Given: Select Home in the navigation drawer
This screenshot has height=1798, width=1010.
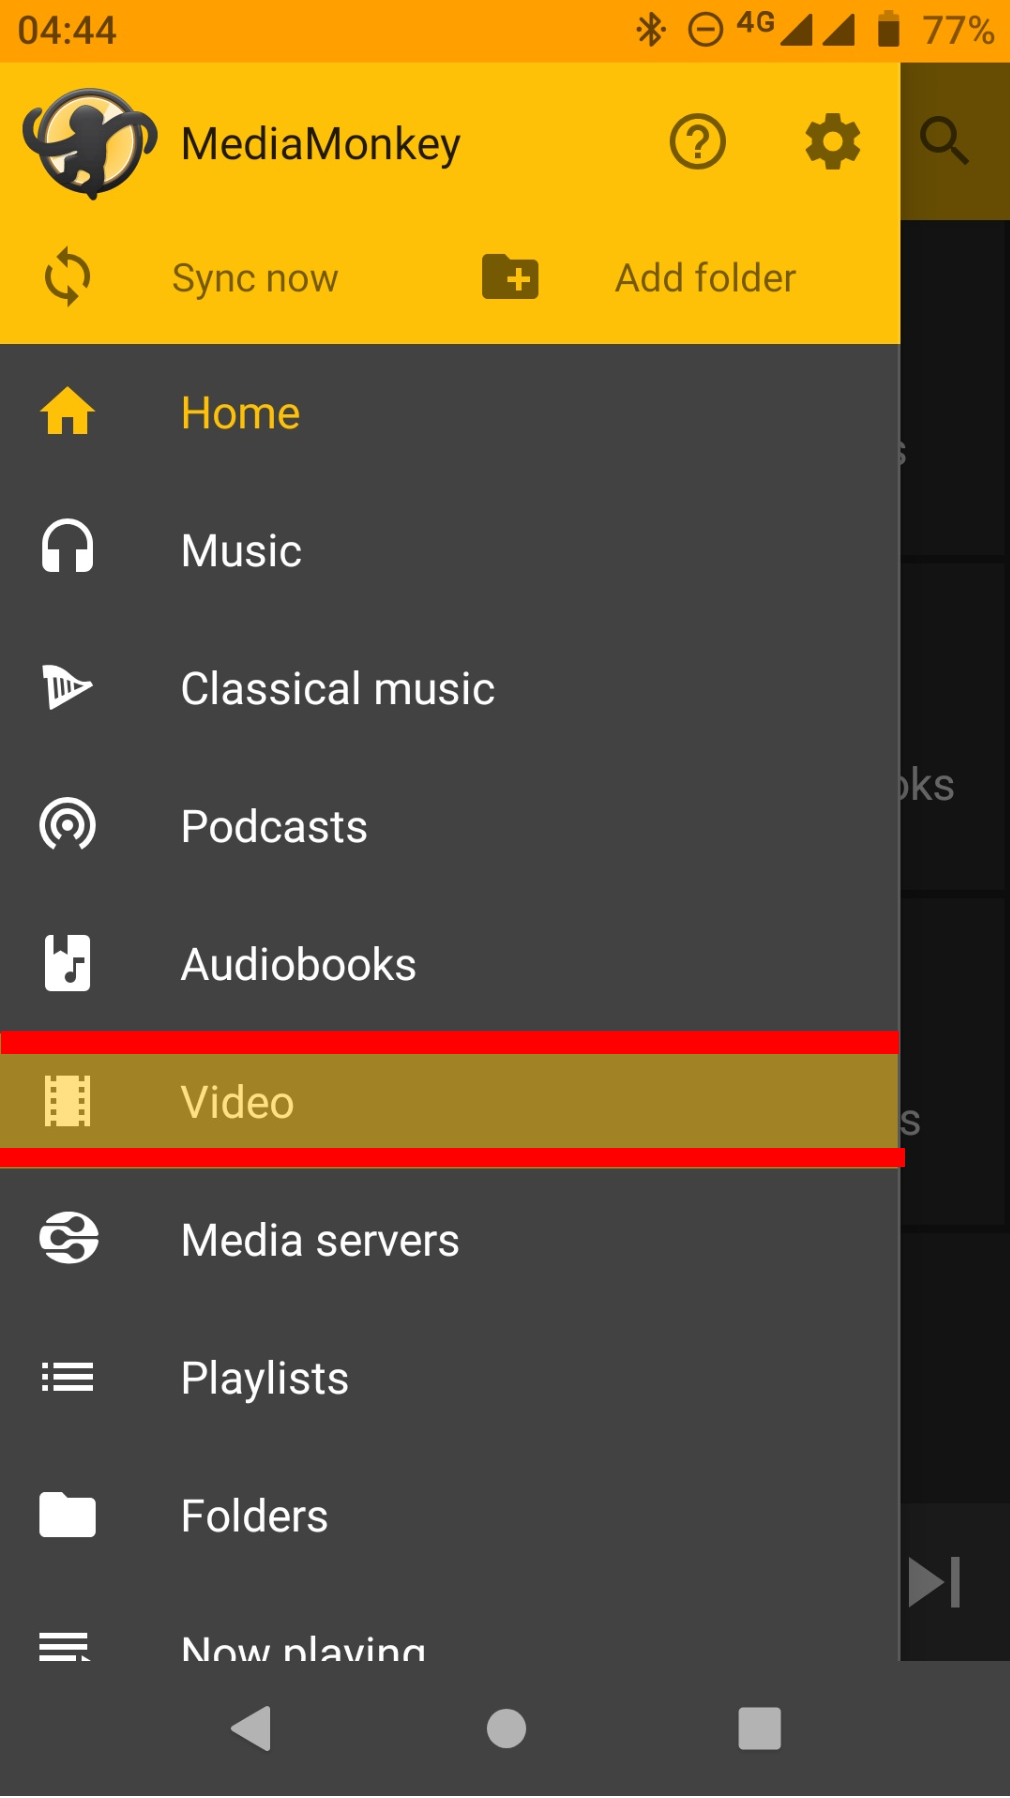Looking at the screenshot, I should point(240,413).
